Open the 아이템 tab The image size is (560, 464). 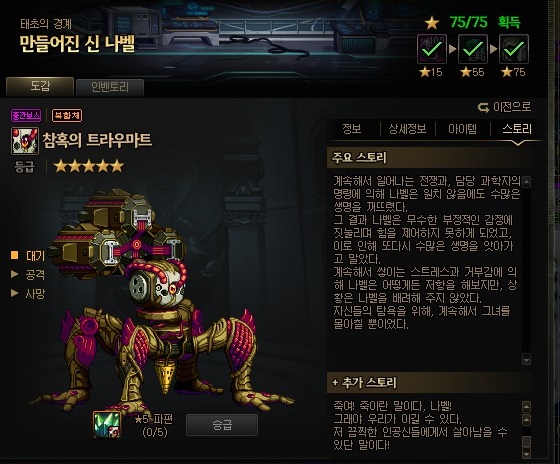click(462, 129)
